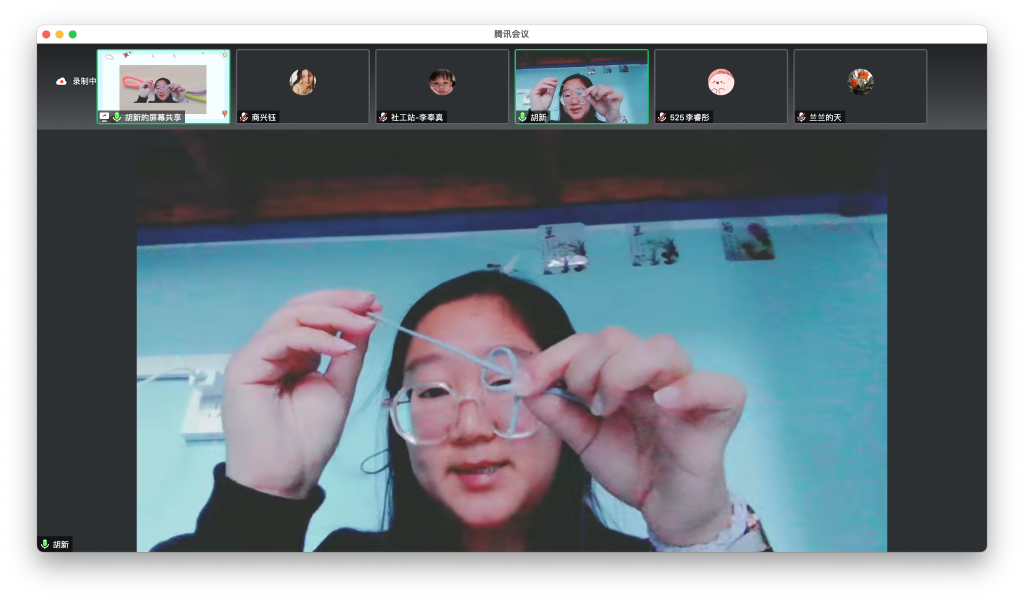The height and width of the screenshot is (601, 1024).
Task: Select 社工站-李奉真 participant avatar
Action: (x=441, y=82)
